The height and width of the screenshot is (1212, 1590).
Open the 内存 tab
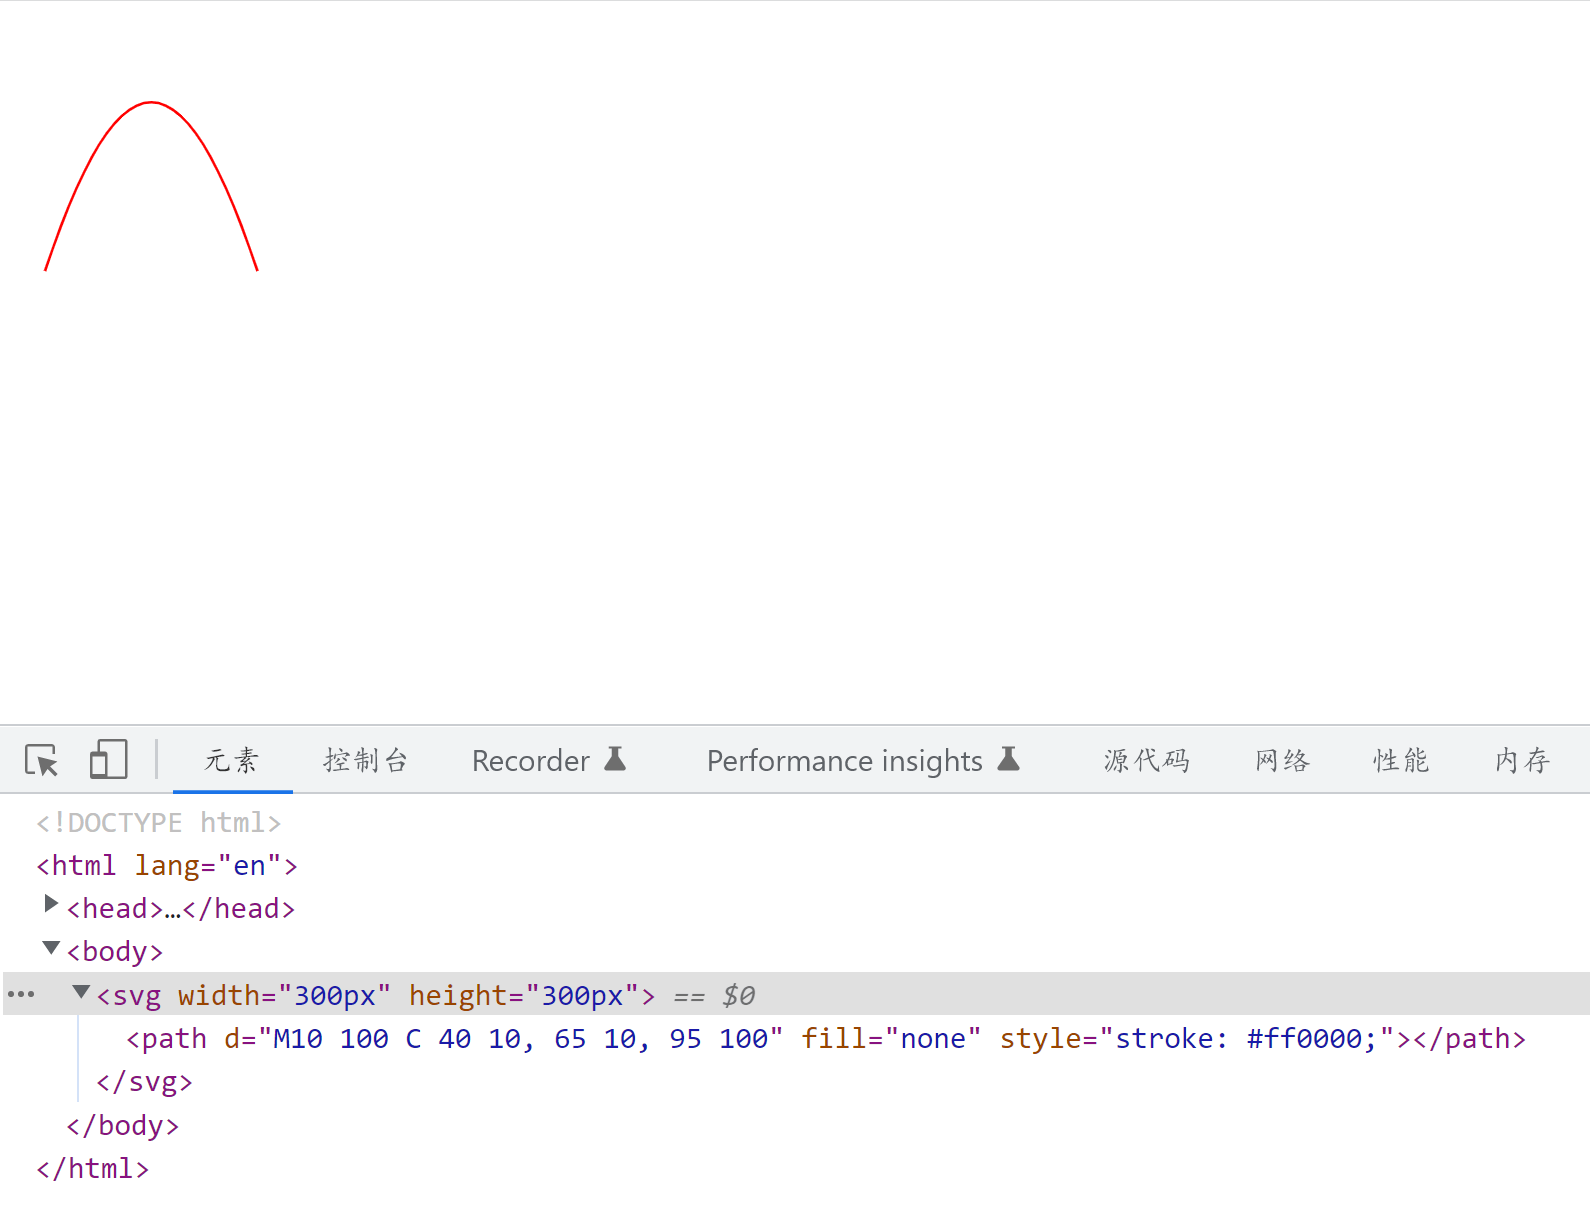(x=1522, y=760)
